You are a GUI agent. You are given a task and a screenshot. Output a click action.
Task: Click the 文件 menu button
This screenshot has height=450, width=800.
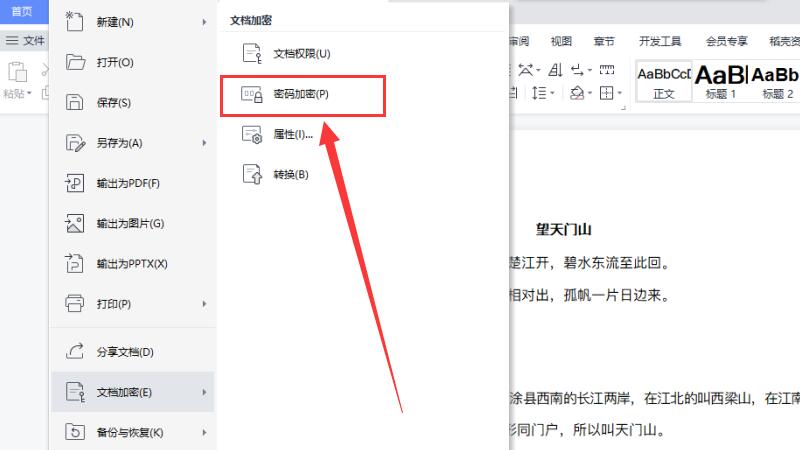click(x=26, y=41)
